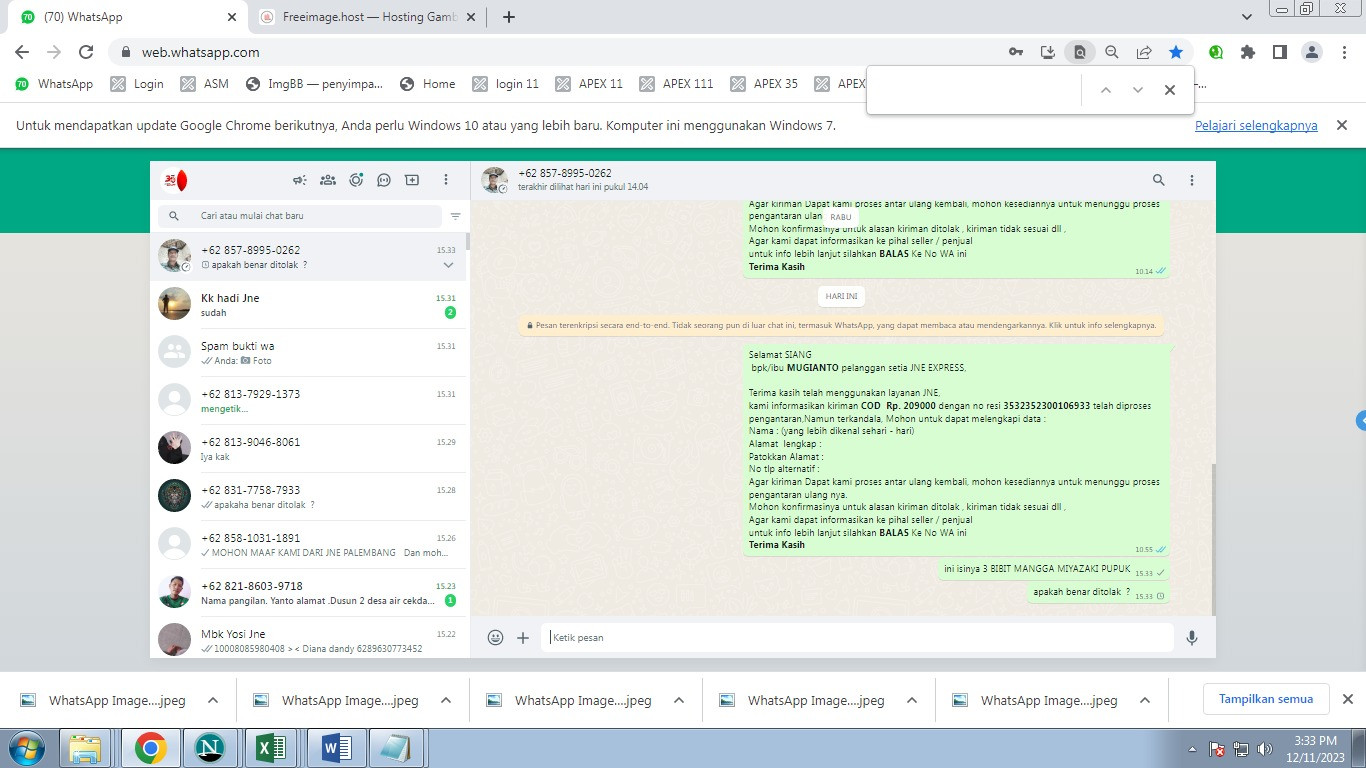Screen dimensions: 1366x768
Task: Click the install app icon in address bar
Action: coord(1048,52)
